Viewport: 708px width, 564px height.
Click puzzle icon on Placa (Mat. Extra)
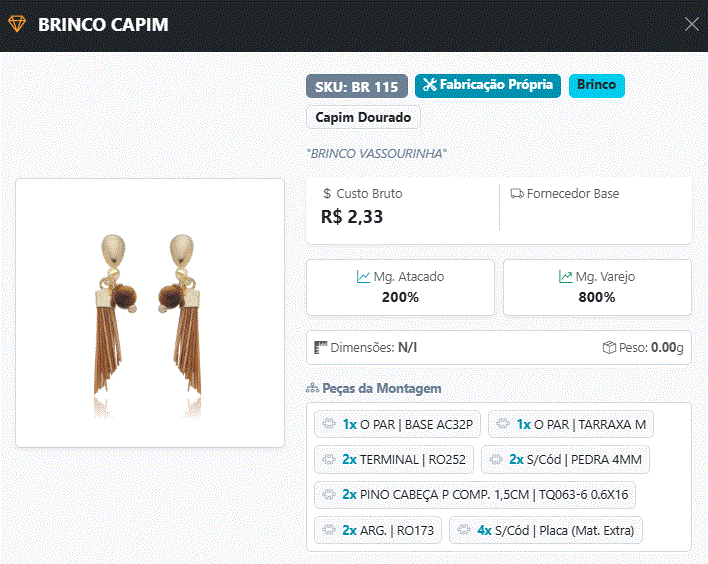(464, 530)
